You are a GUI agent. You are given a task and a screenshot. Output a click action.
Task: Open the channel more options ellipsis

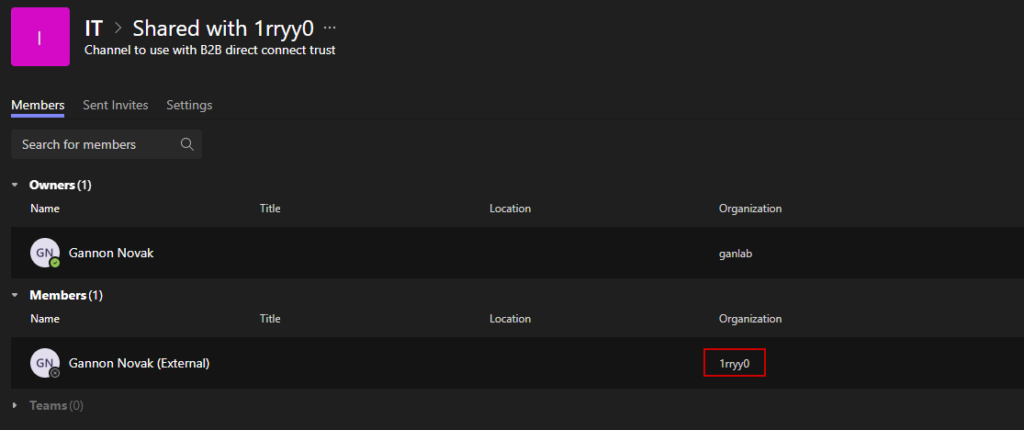click(x=330, y=28)
